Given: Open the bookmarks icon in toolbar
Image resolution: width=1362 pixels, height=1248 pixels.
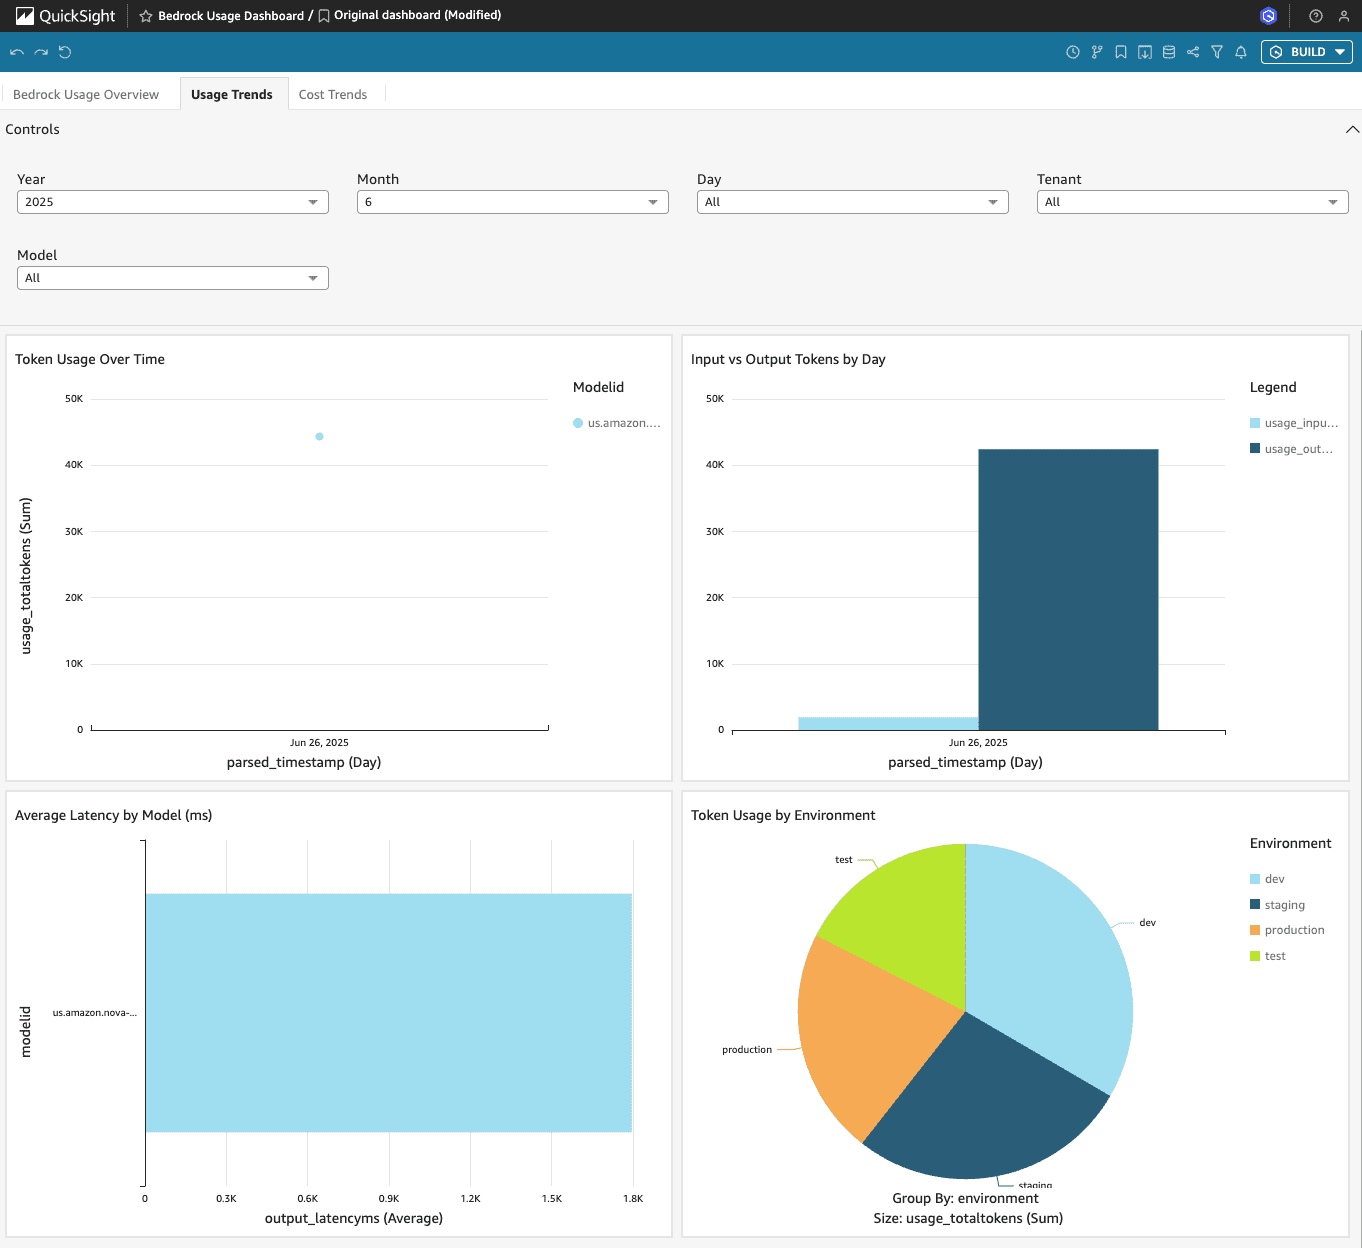Looking at the screenshot, I should (x=1121, y=52).
